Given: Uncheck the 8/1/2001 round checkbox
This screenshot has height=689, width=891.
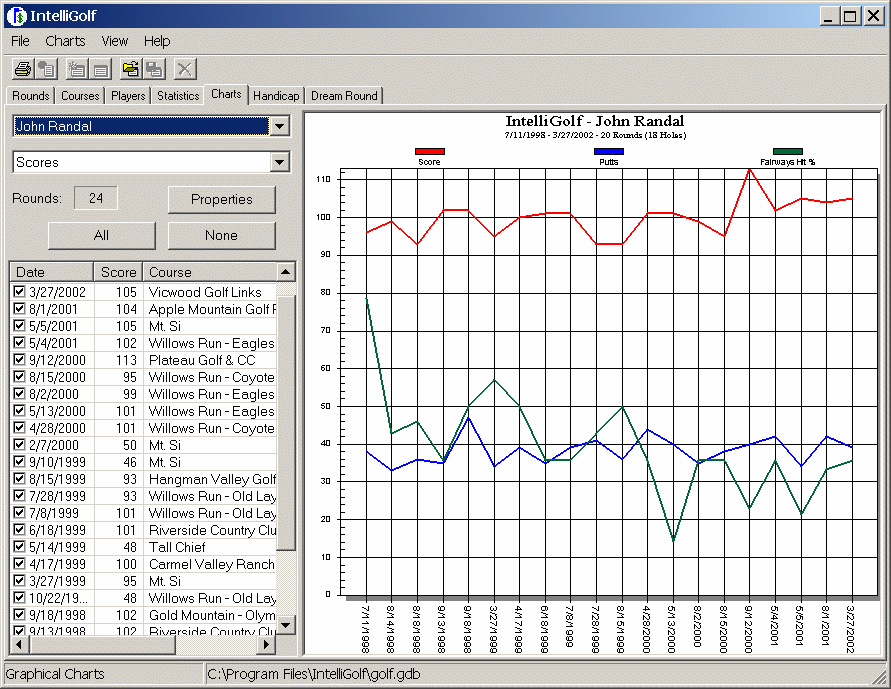Looking at the screenshot, I should [x=19, y=308].
